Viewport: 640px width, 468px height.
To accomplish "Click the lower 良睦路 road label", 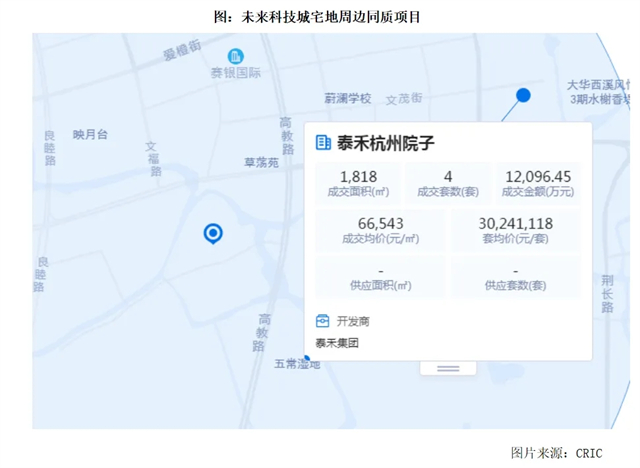I will tap(41, 274).
